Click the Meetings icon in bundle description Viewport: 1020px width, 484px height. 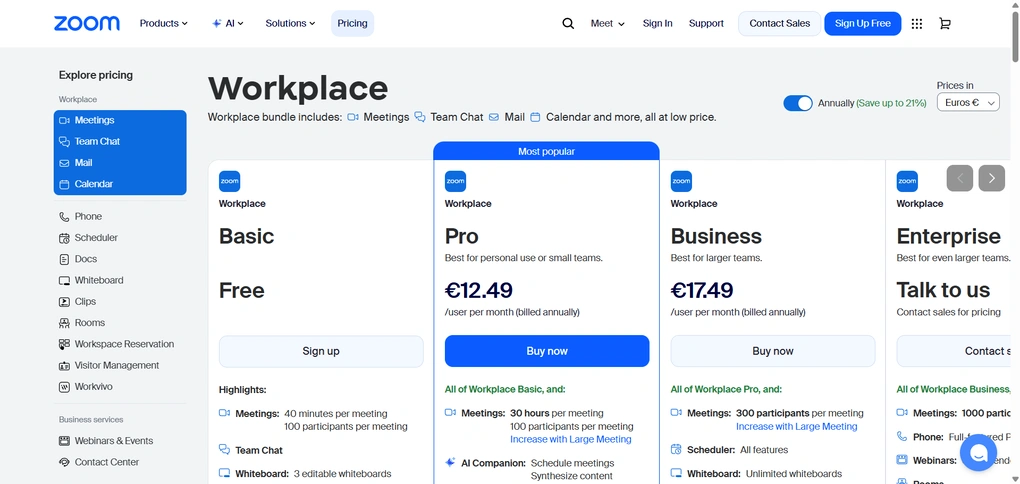(x=353, y=117)
